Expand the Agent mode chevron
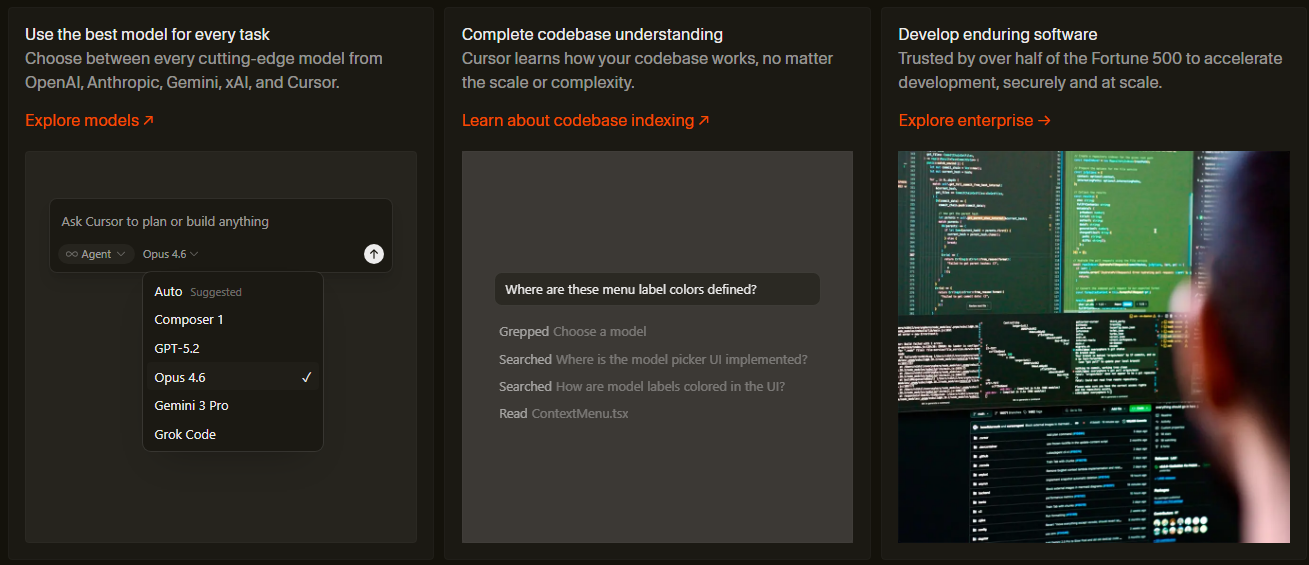 pos(121,254)
